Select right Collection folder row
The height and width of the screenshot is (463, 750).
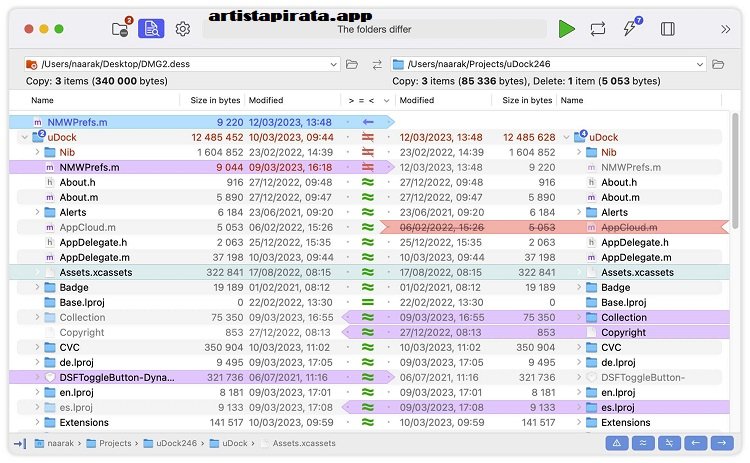[537, 317]
